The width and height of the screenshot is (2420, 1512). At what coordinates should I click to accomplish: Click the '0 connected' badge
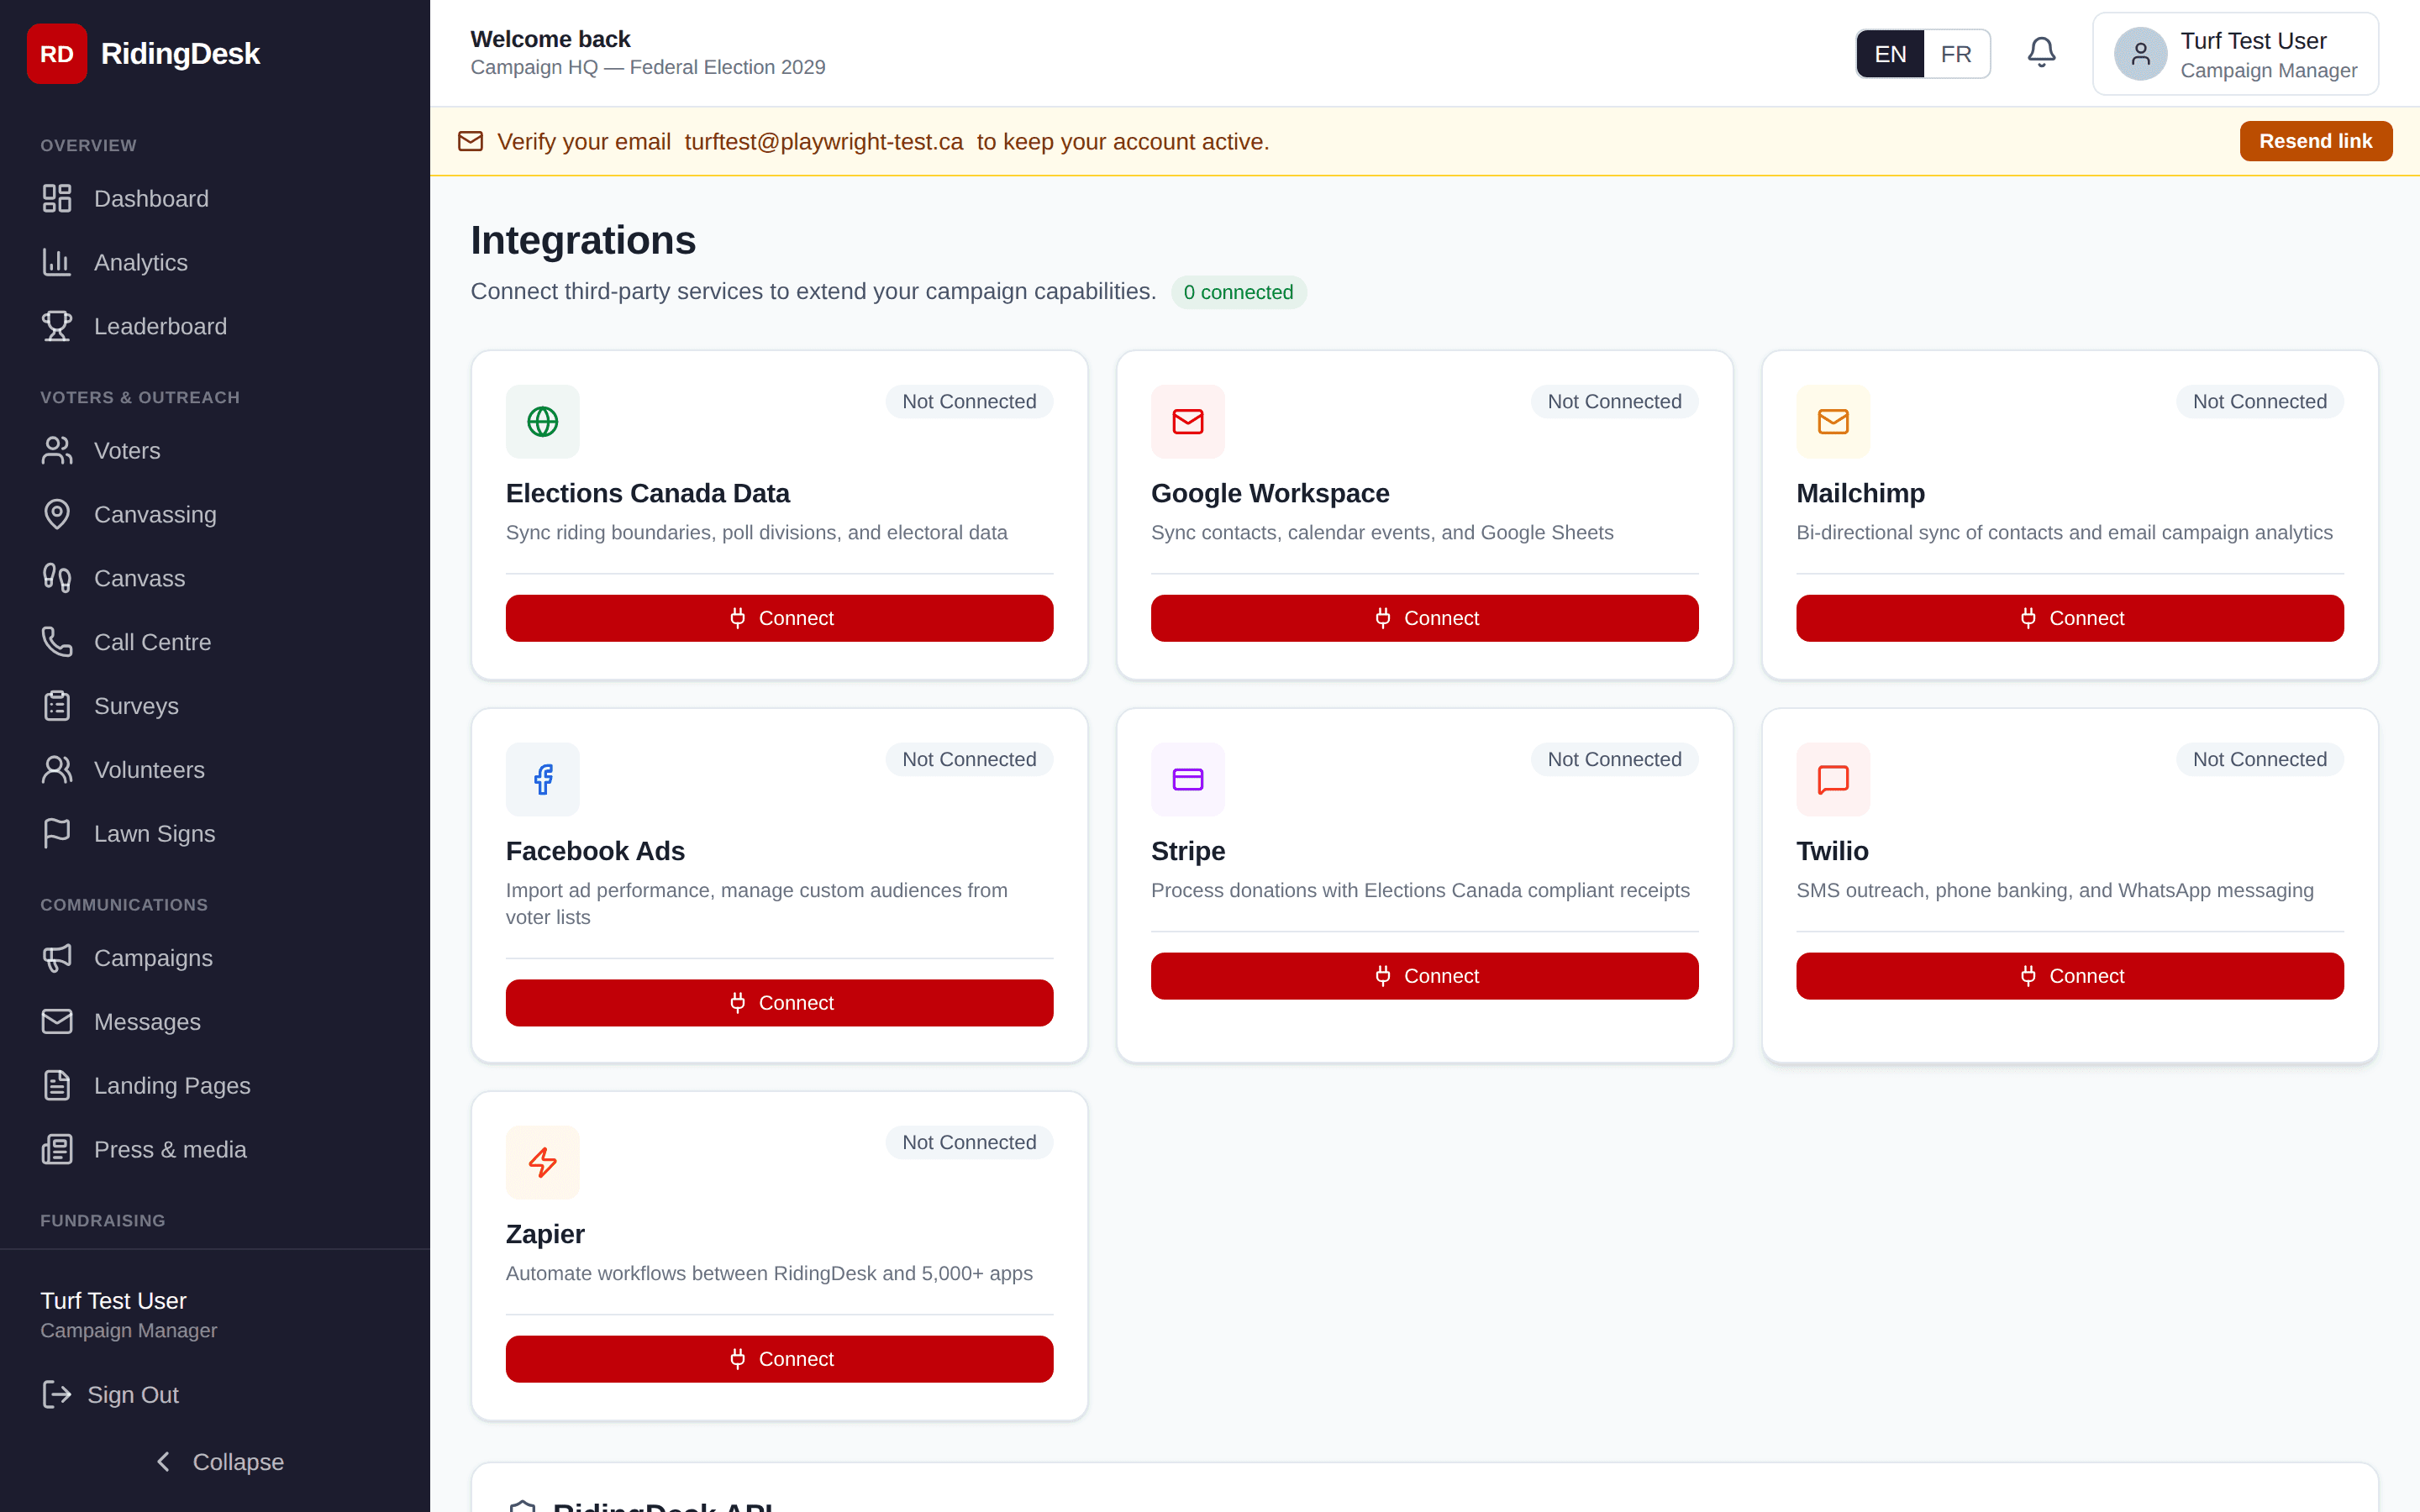pyautogui.click(x=1238, y=292)
